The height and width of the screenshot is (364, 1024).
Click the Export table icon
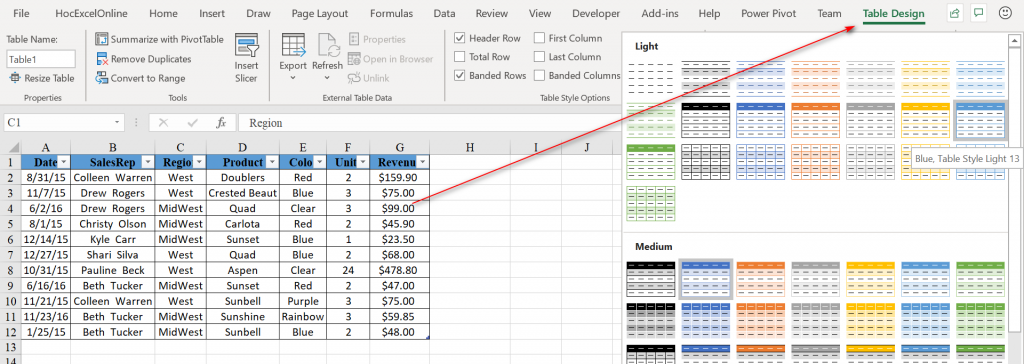click(293, 44)
